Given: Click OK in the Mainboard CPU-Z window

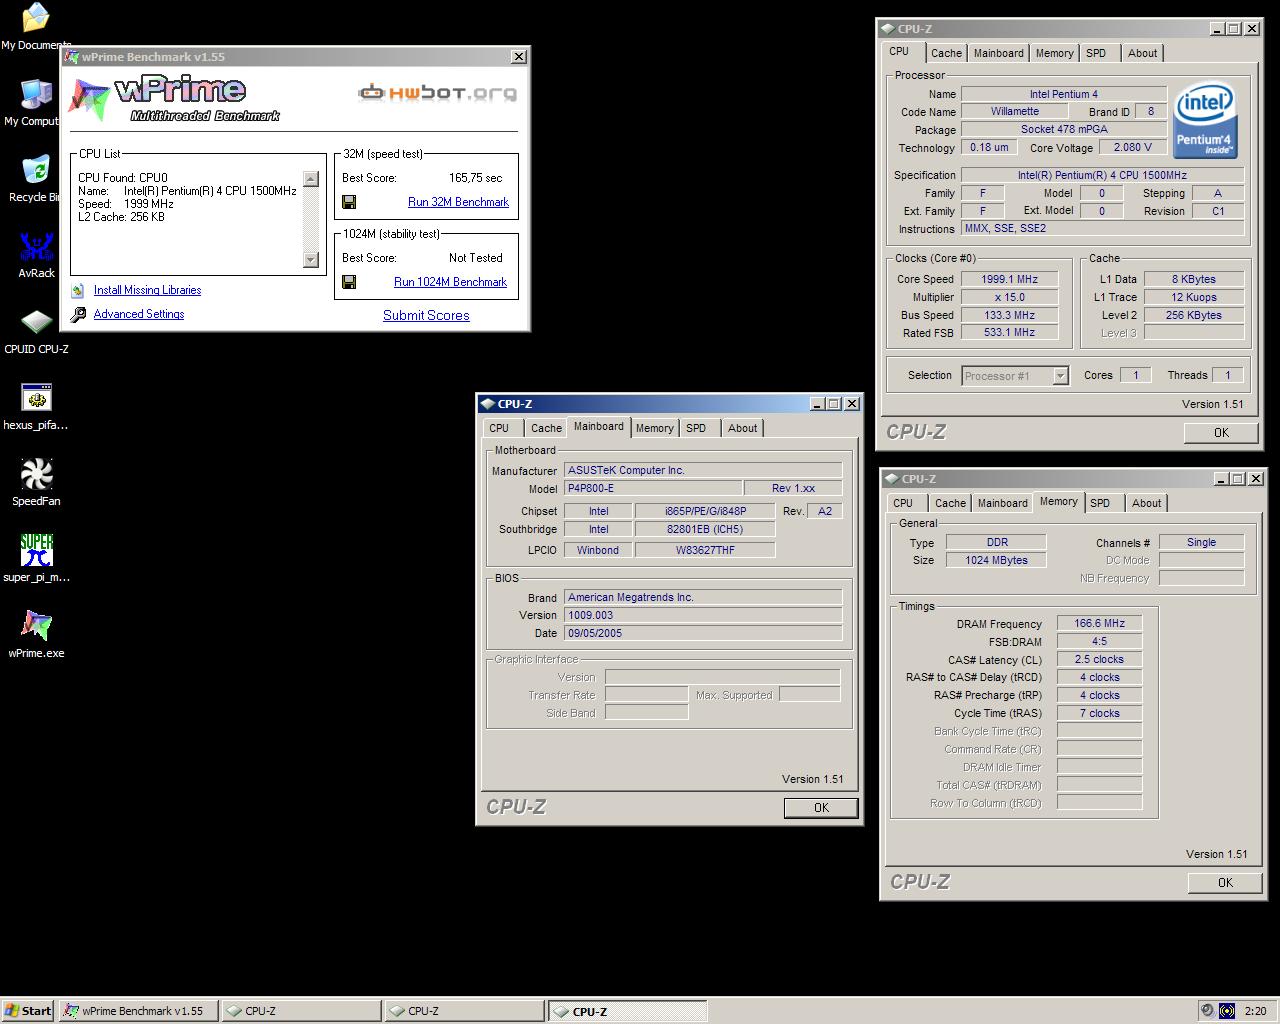Looking at the screenshot, I should pyautogui.click(x=821, y=808).
